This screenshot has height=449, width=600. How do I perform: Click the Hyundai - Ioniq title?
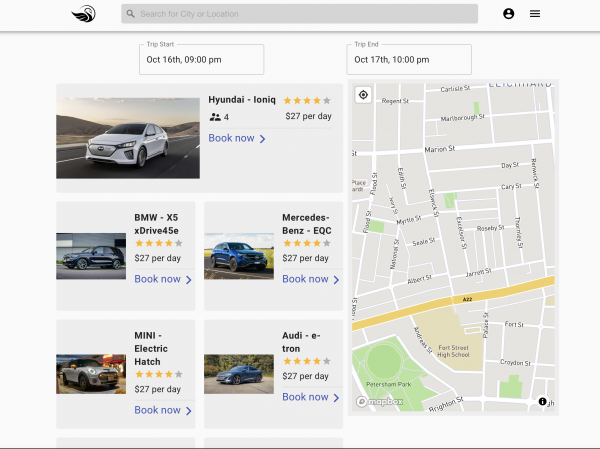241,100
